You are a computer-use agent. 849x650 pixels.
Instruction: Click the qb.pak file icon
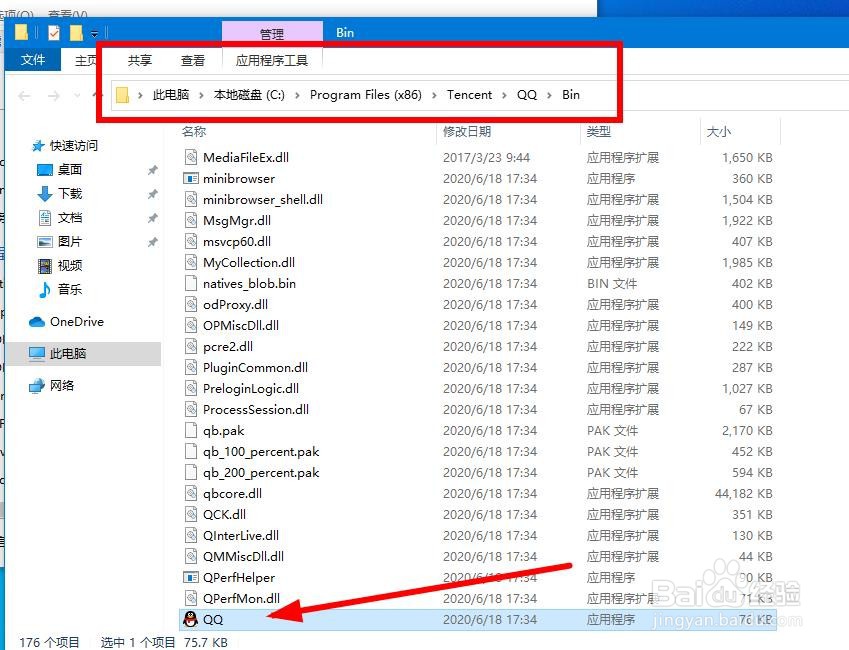point(191,431)
